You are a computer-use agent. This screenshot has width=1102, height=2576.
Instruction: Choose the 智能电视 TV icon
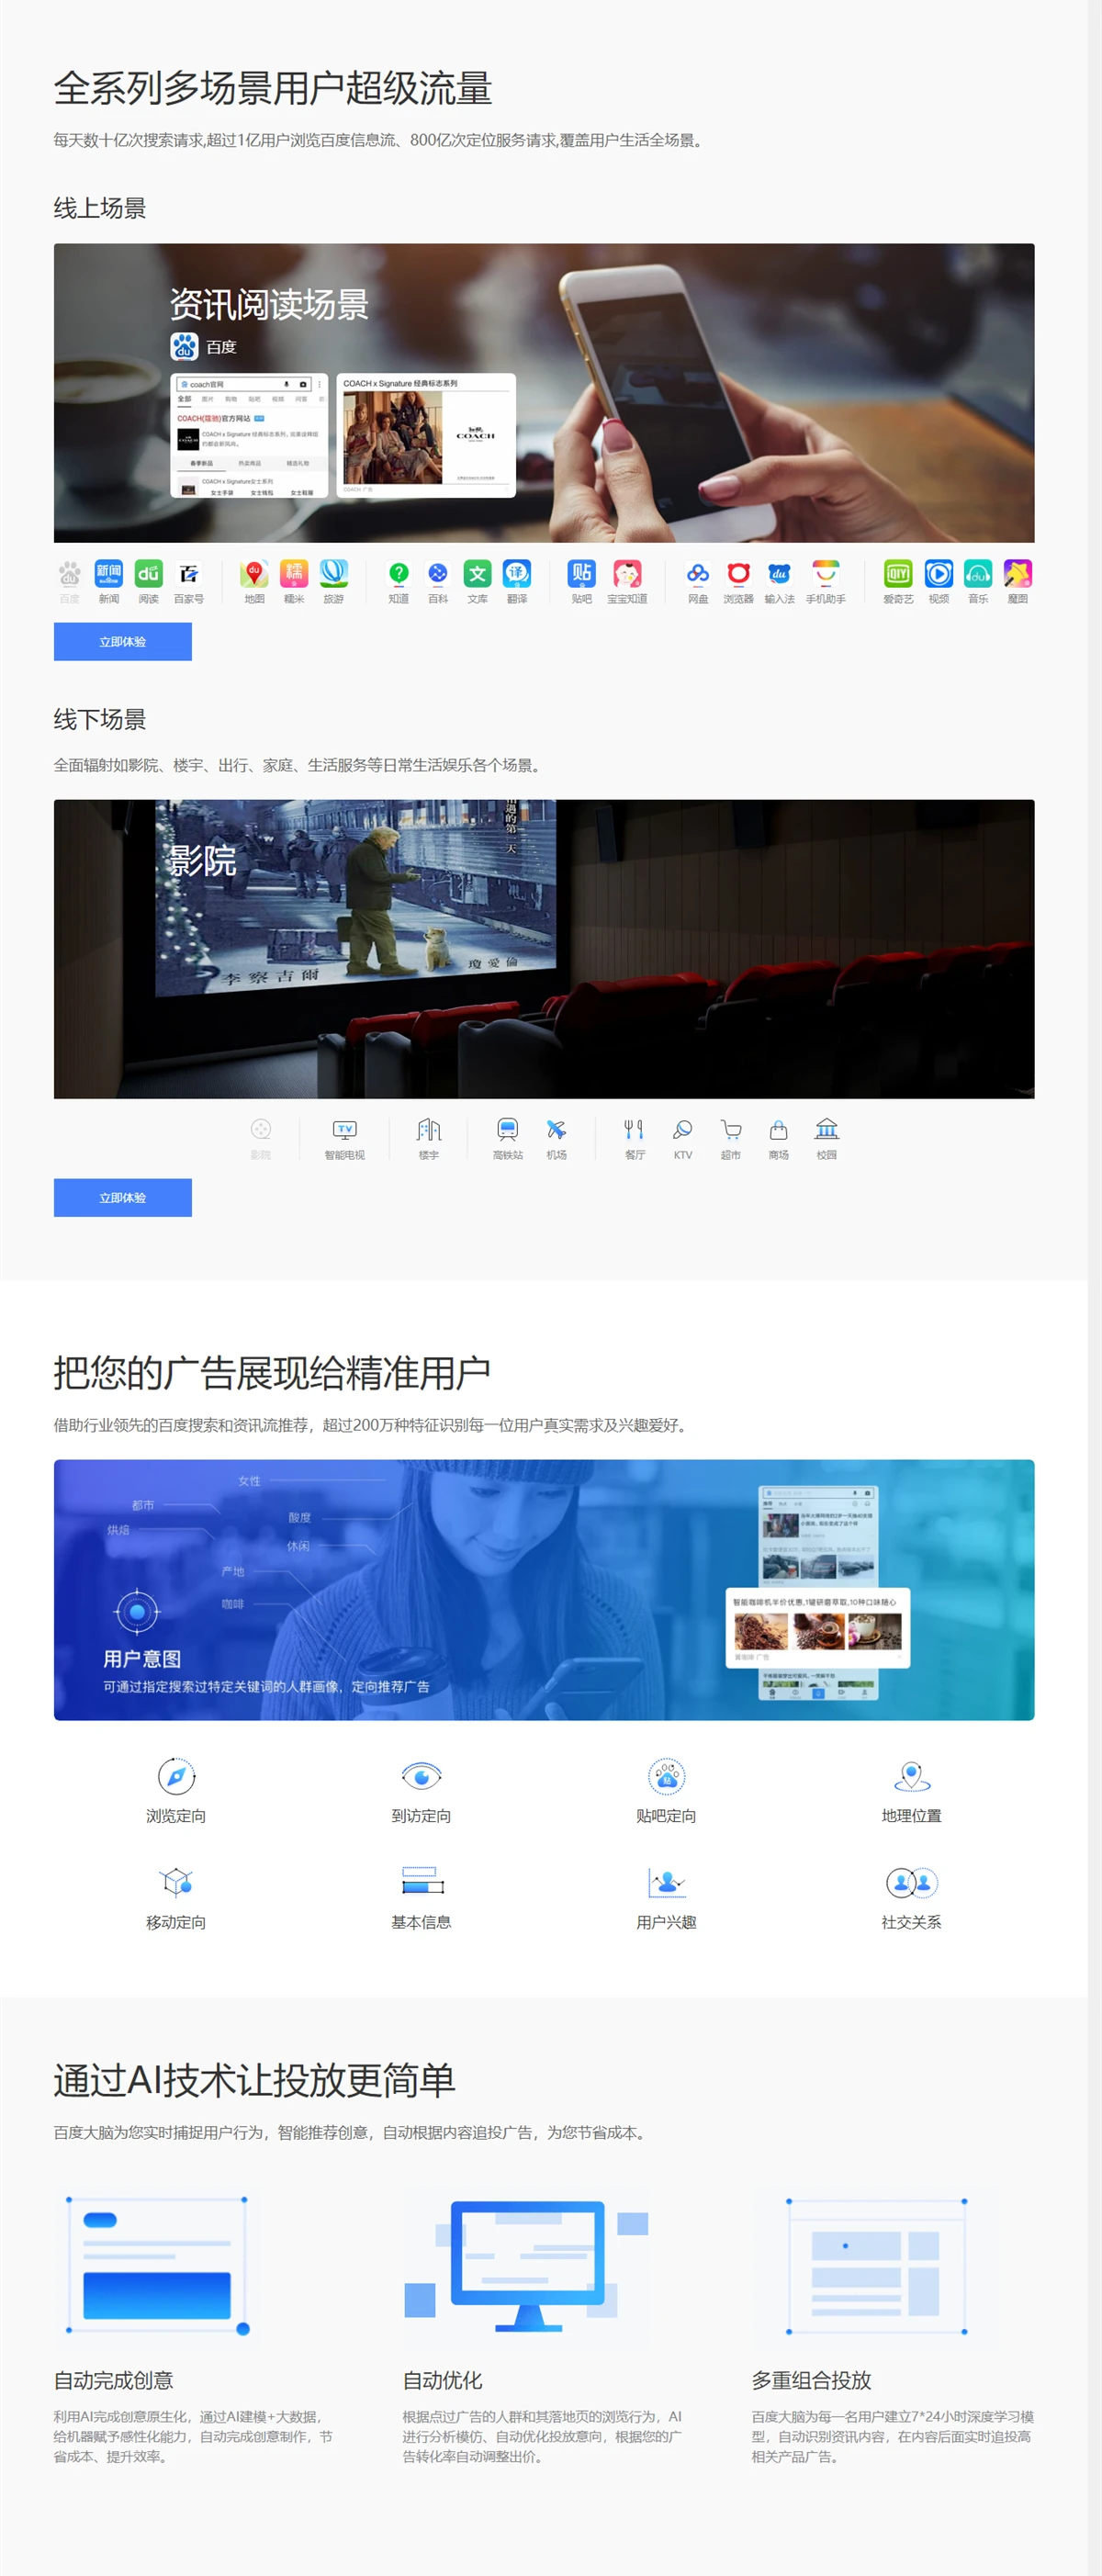coord(344,1130)
